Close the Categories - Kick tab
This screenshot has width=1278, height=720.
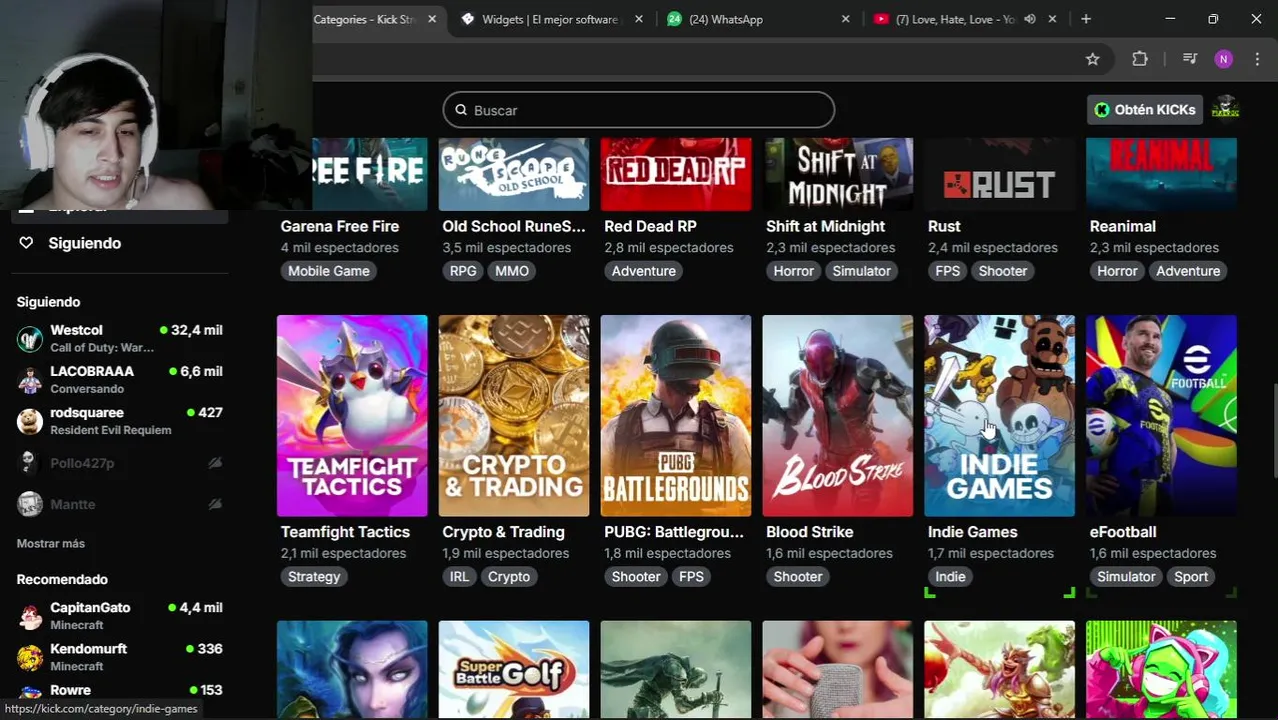click(432, 19)
